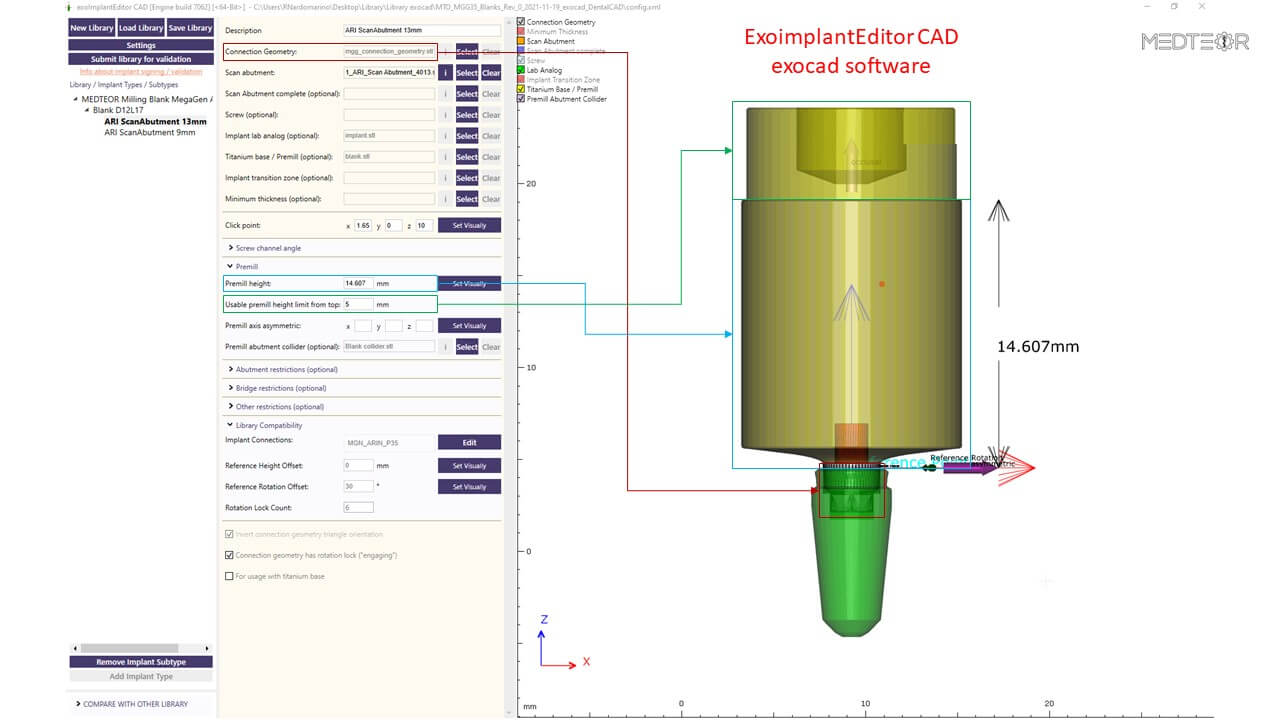Viewport: 1280px width, 720px height.
Task: Click Rotation Lock Count input field
Action: (x=358, y=508)
